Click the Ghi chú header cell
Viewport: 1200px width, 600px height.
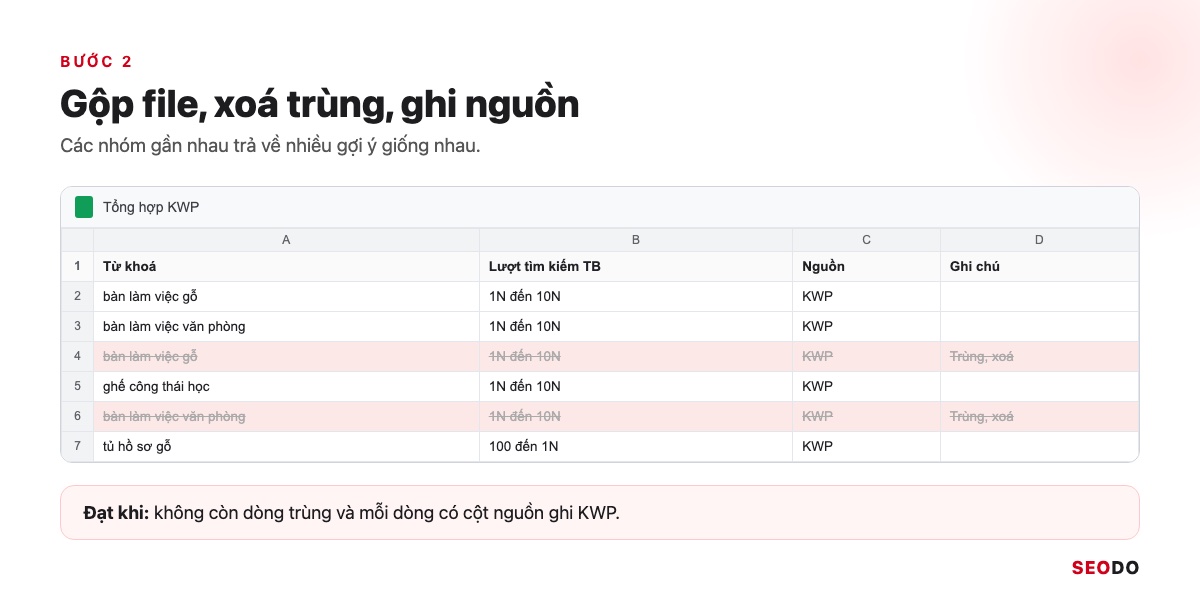1039,267
